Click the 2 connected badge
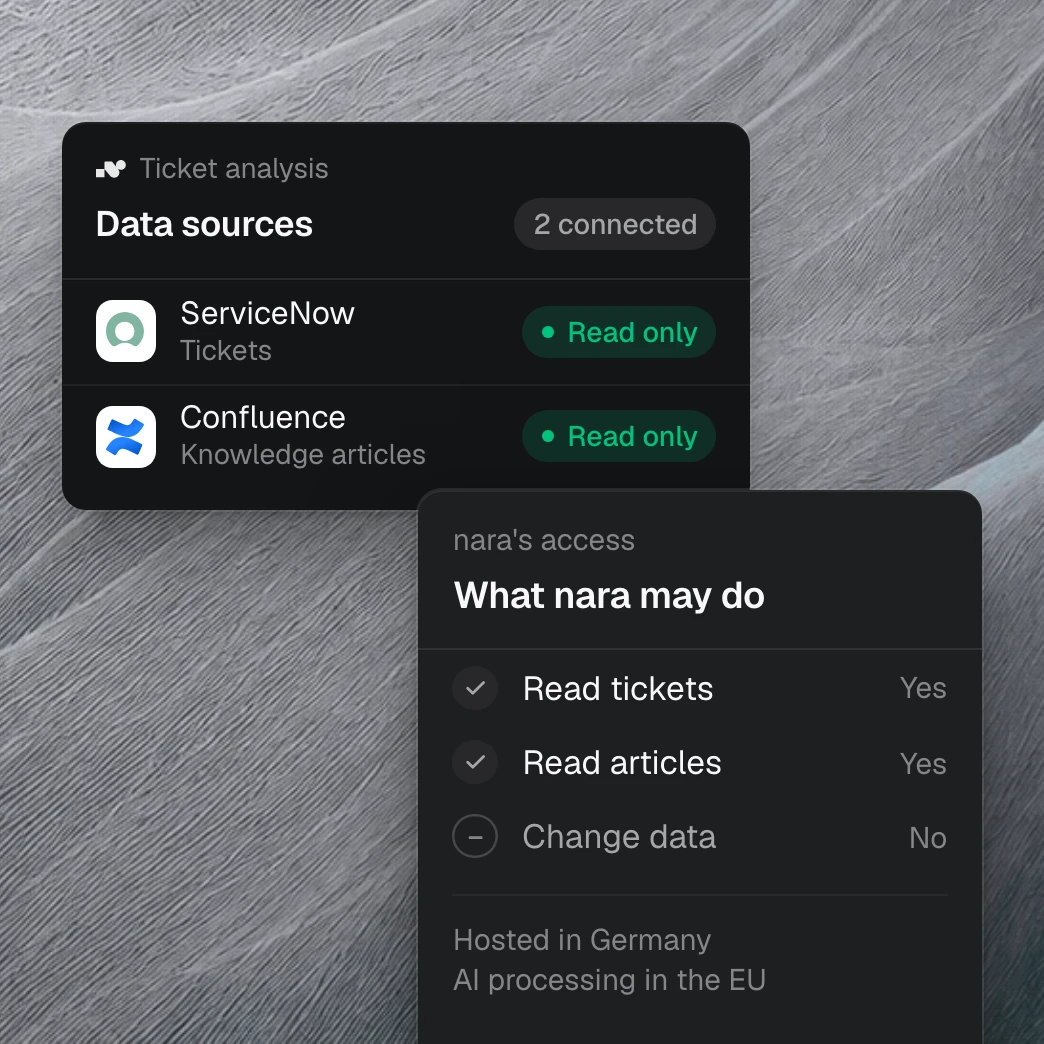The height and width of the screenshot is (1044, 1044). pos(615,224)
